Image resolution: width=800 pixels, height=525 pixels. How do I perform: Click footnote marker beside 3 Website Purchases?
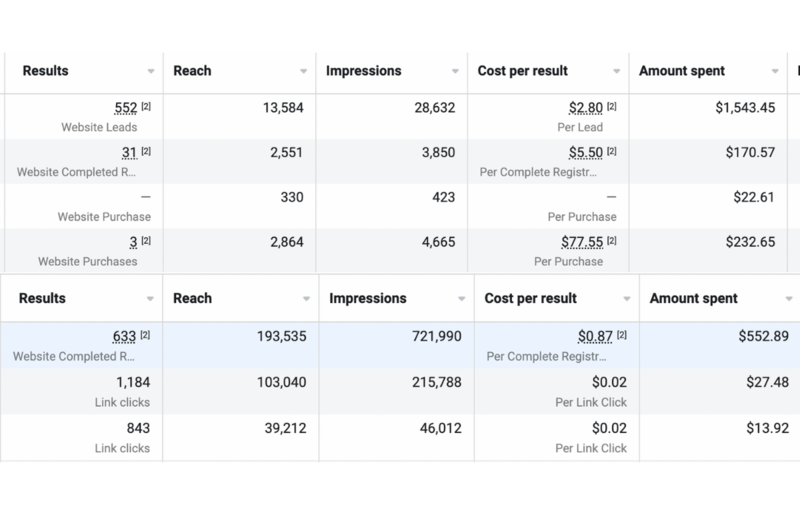146,240
